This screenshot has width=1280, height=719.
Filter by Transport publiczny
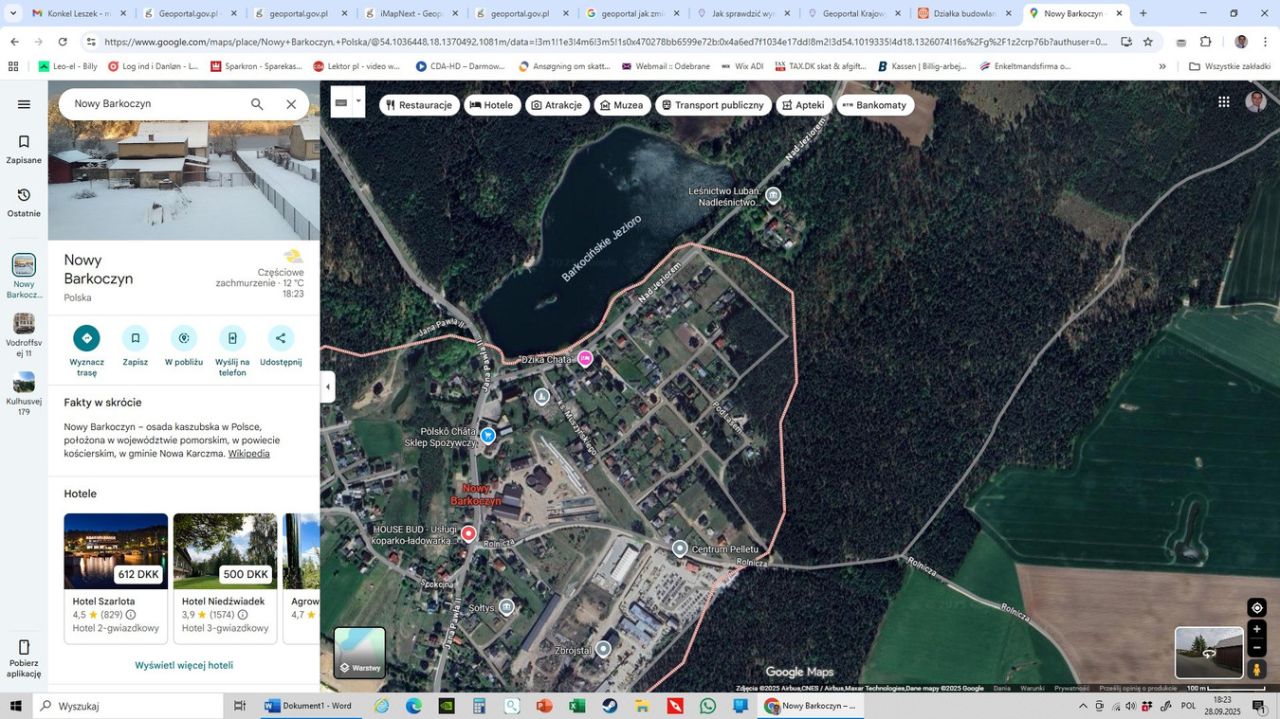click(713, 105)
